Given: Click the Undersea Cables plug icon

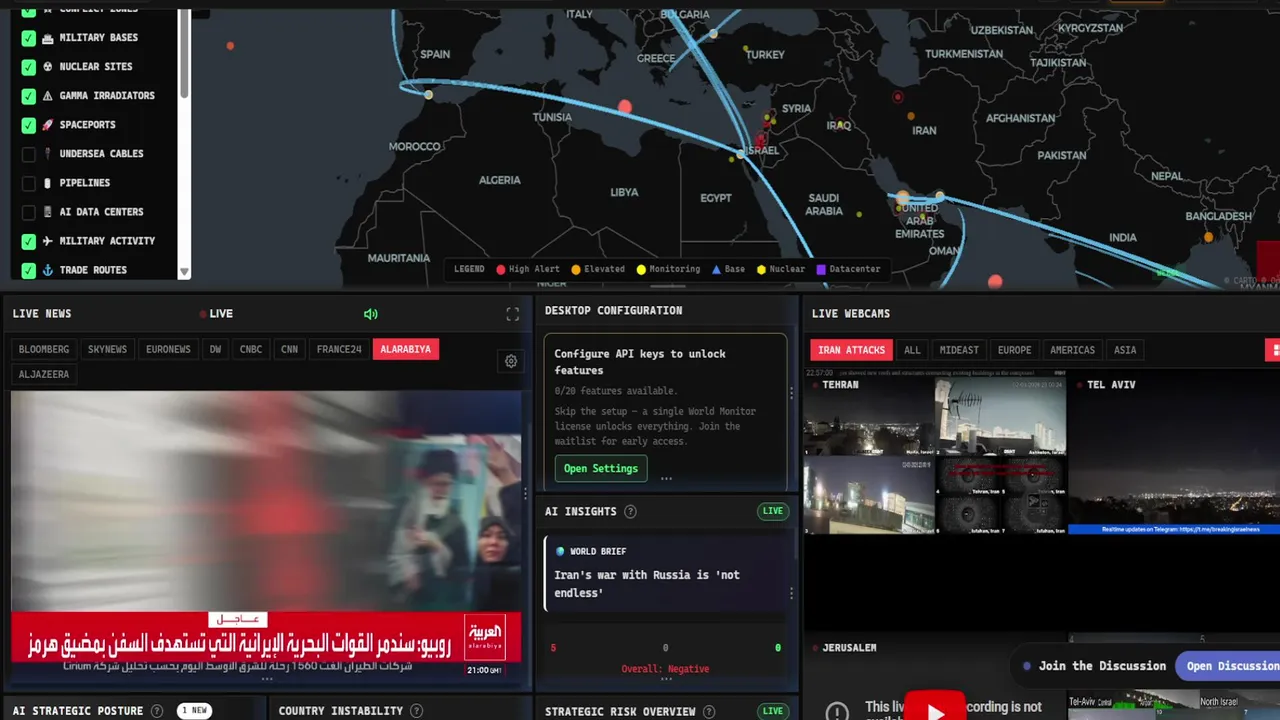Looking at the screenshot, I should click(47, 154).
